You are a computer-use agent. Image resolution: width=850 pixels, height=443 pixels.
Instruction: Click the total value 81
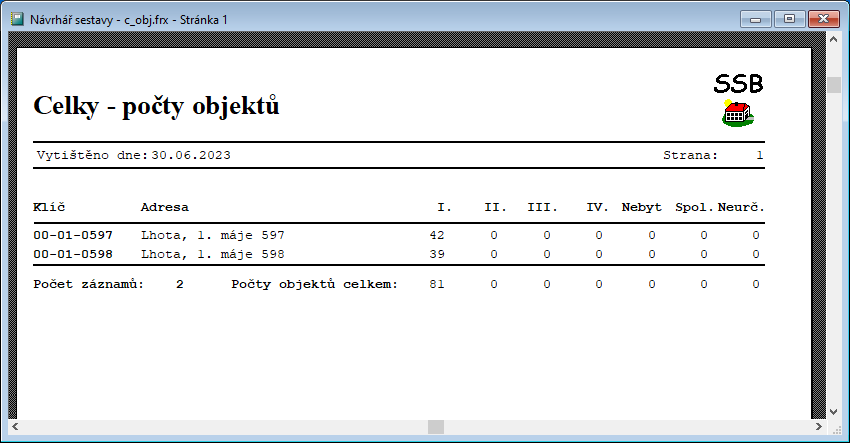[x=436, y=285]
